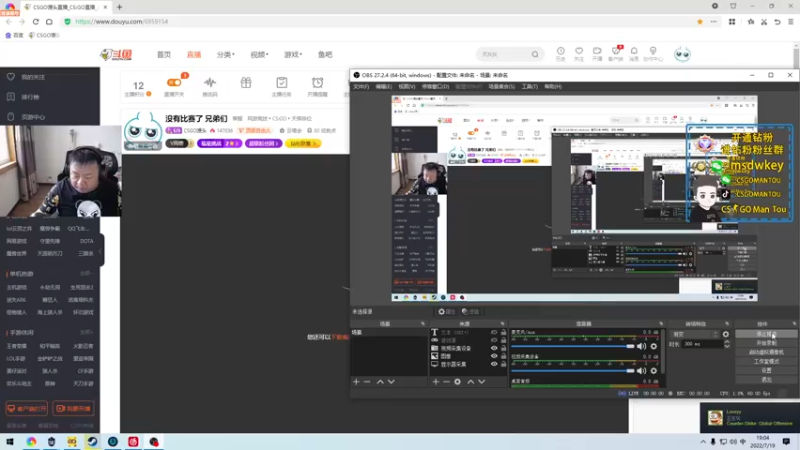Hide the 文本 (GDI+) source eye icon
800x450 pixels.
coord(494,332)
